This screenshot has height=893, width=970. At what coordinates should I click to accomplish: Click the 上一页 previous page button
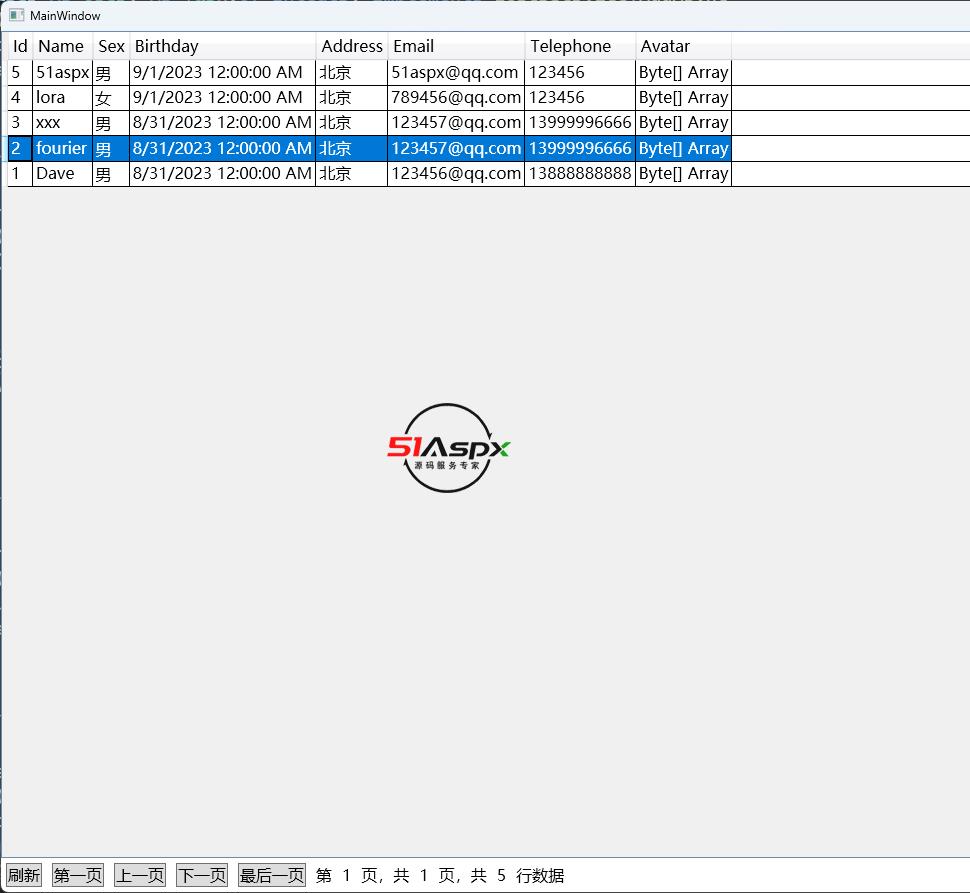(x=140, y=875)
